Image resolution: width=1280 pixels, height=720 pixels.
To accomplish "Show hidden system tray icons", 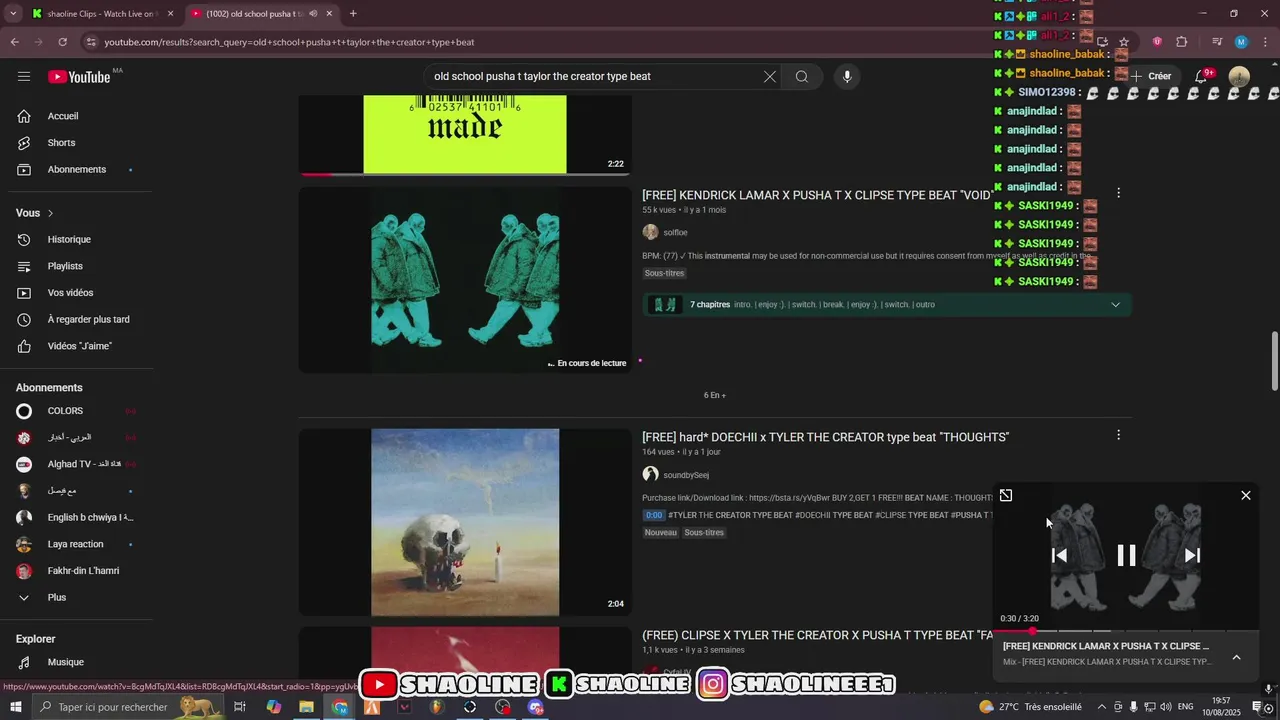I will (x=1101, y=707).
